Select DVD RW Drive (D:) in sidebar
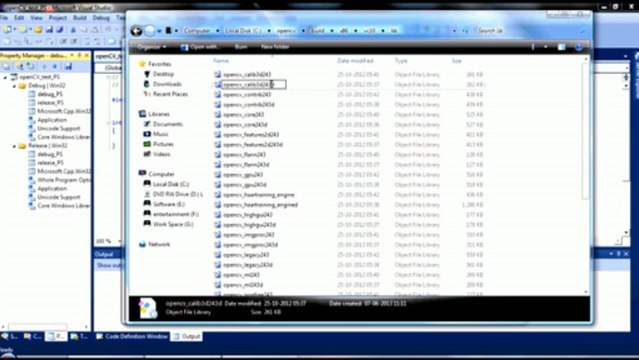The width and height of the screenshot is (639, 360). 177,194
